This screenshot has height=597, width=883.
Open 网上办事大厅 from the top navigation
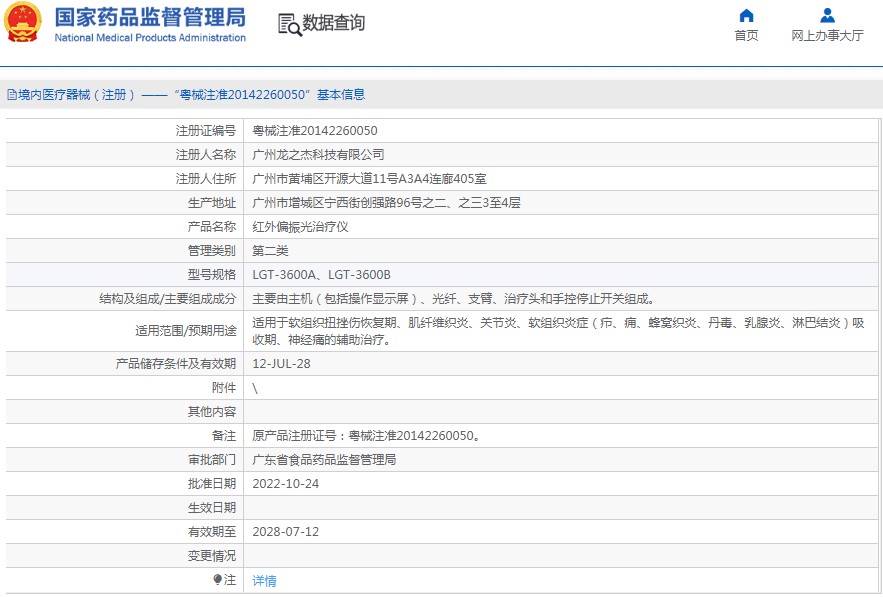827,35
